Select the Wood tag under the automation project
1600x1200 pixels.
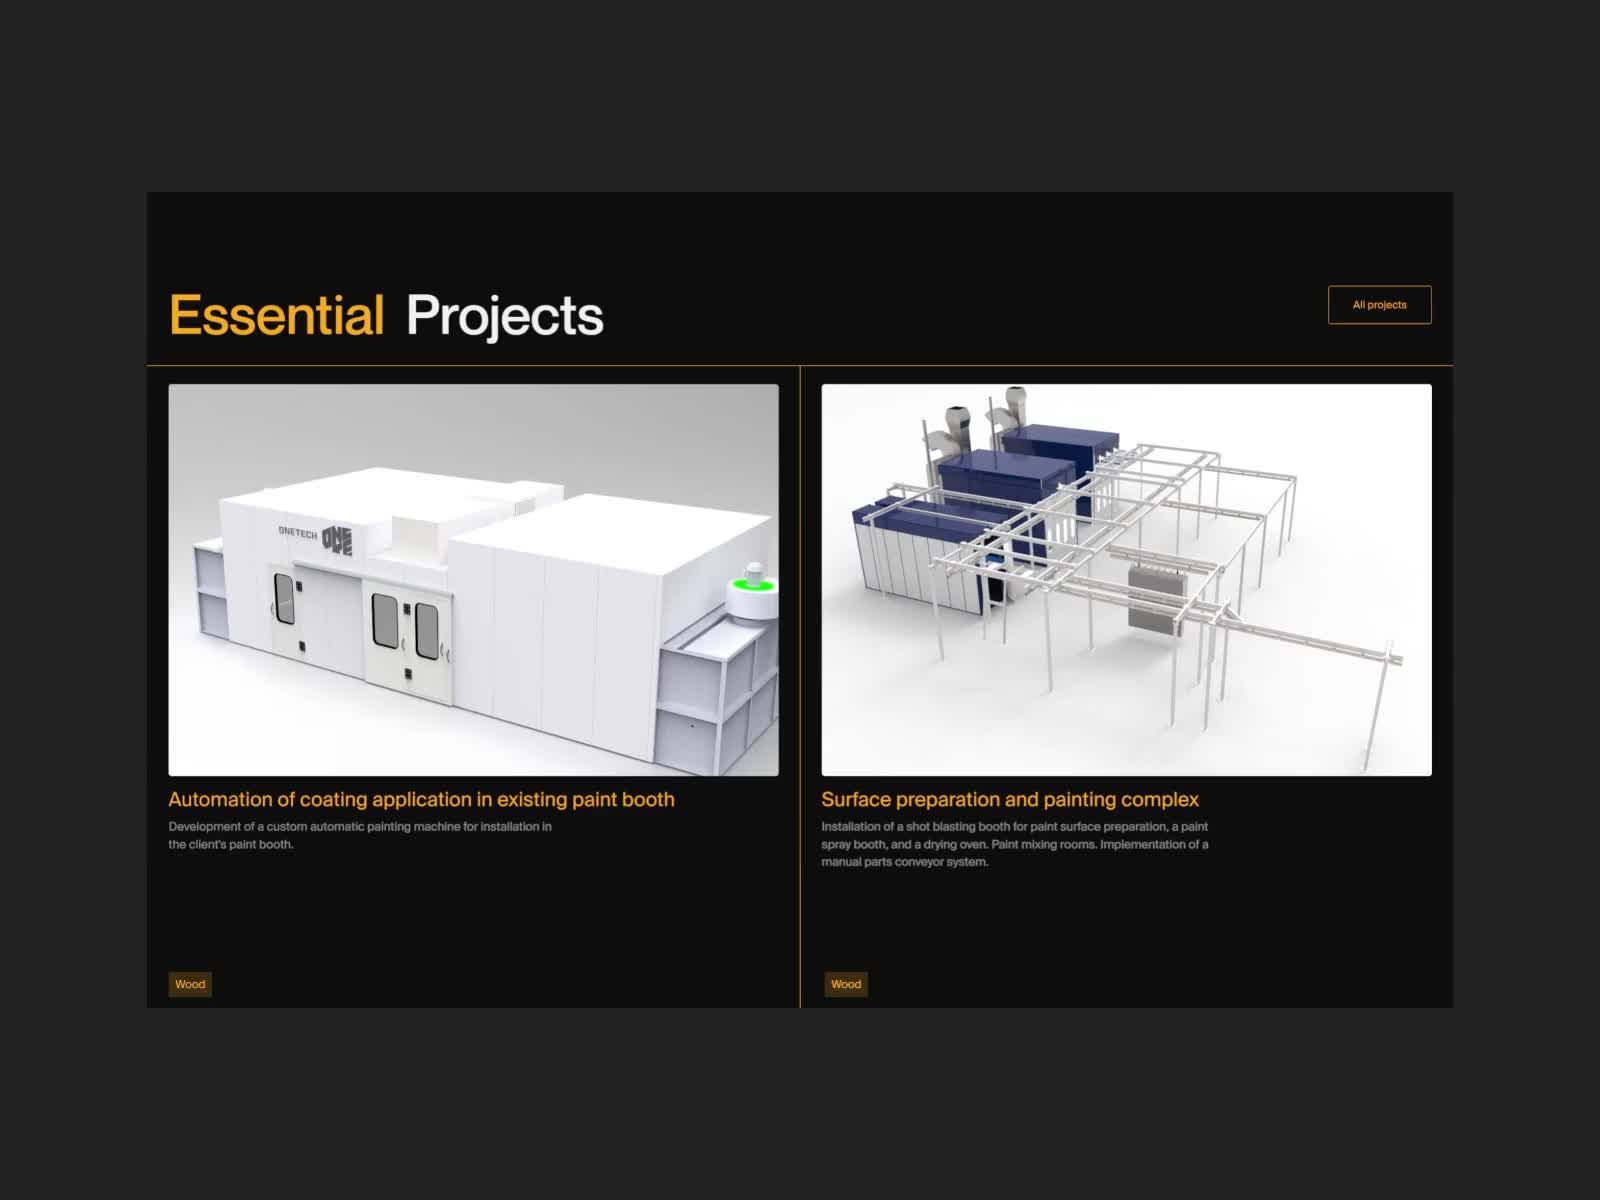pos(190,984)
